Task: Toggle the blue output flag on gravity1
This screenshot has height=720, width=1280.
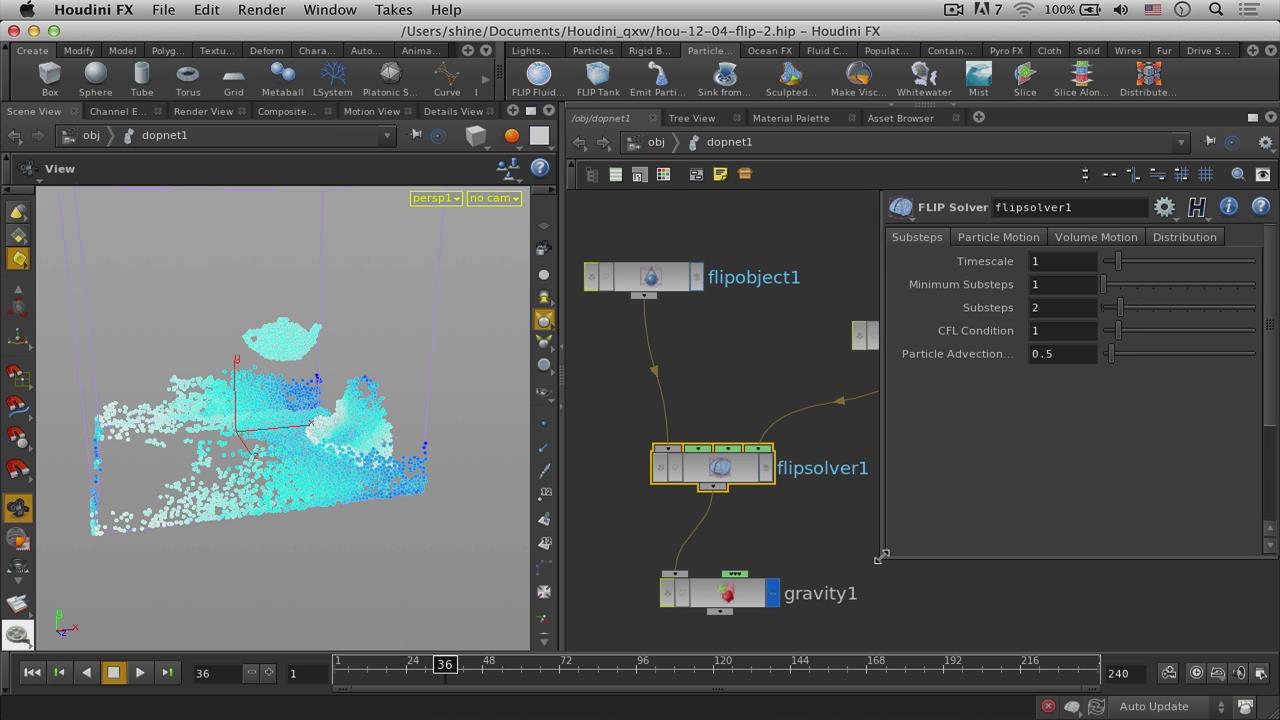Action: 772,593
